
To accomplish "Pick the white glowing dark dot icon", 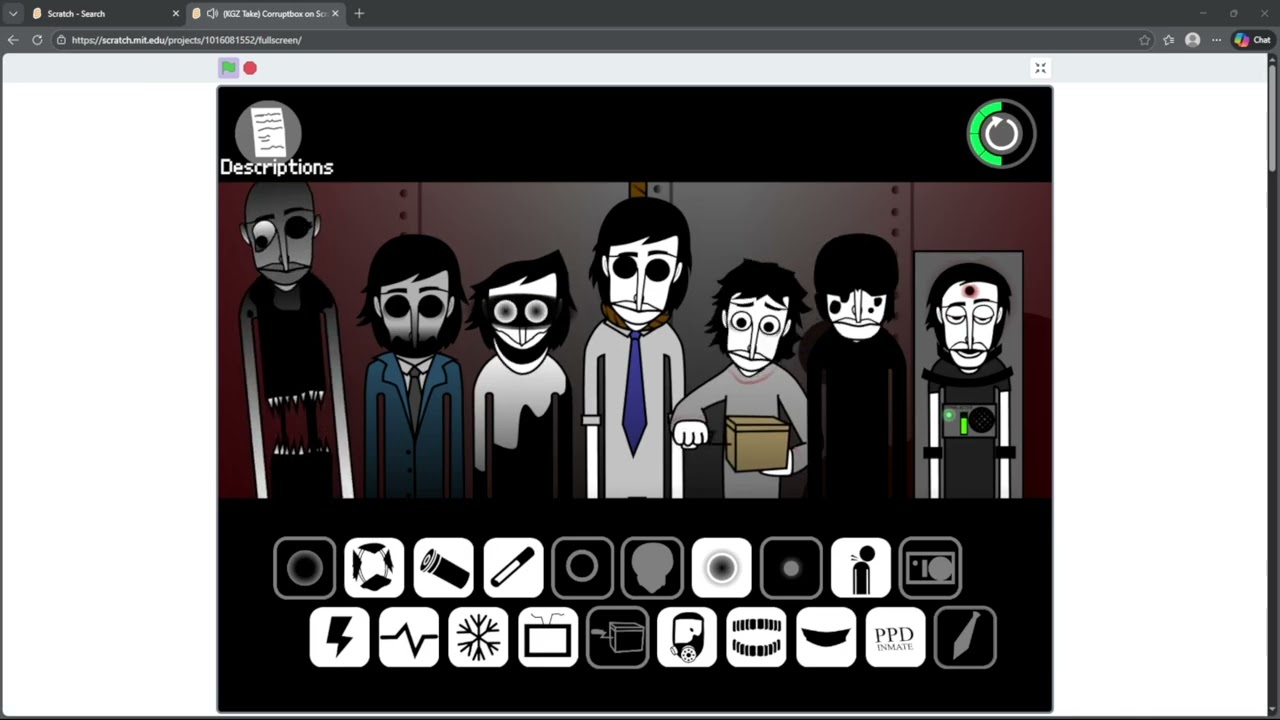I will click(x=722, y=568).
